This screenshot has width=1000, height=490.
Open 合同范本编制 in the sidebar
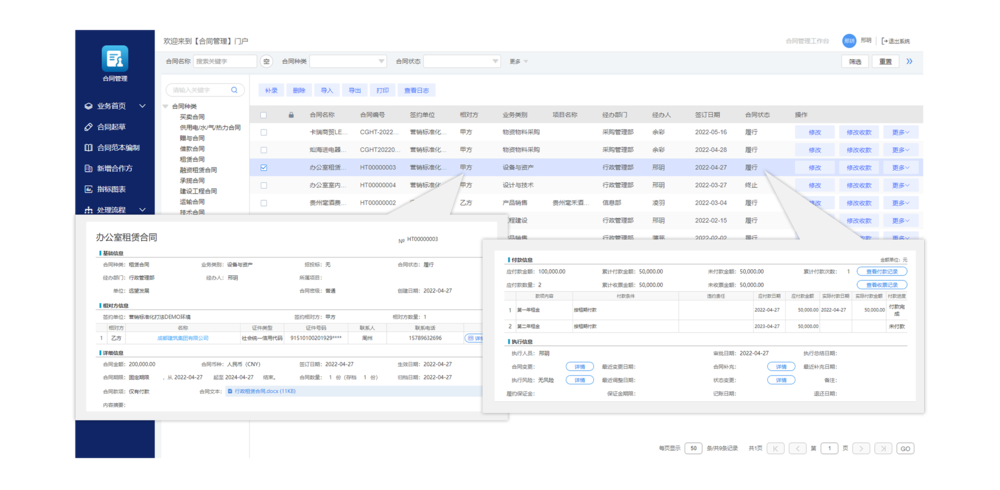(x=117, y=148)
